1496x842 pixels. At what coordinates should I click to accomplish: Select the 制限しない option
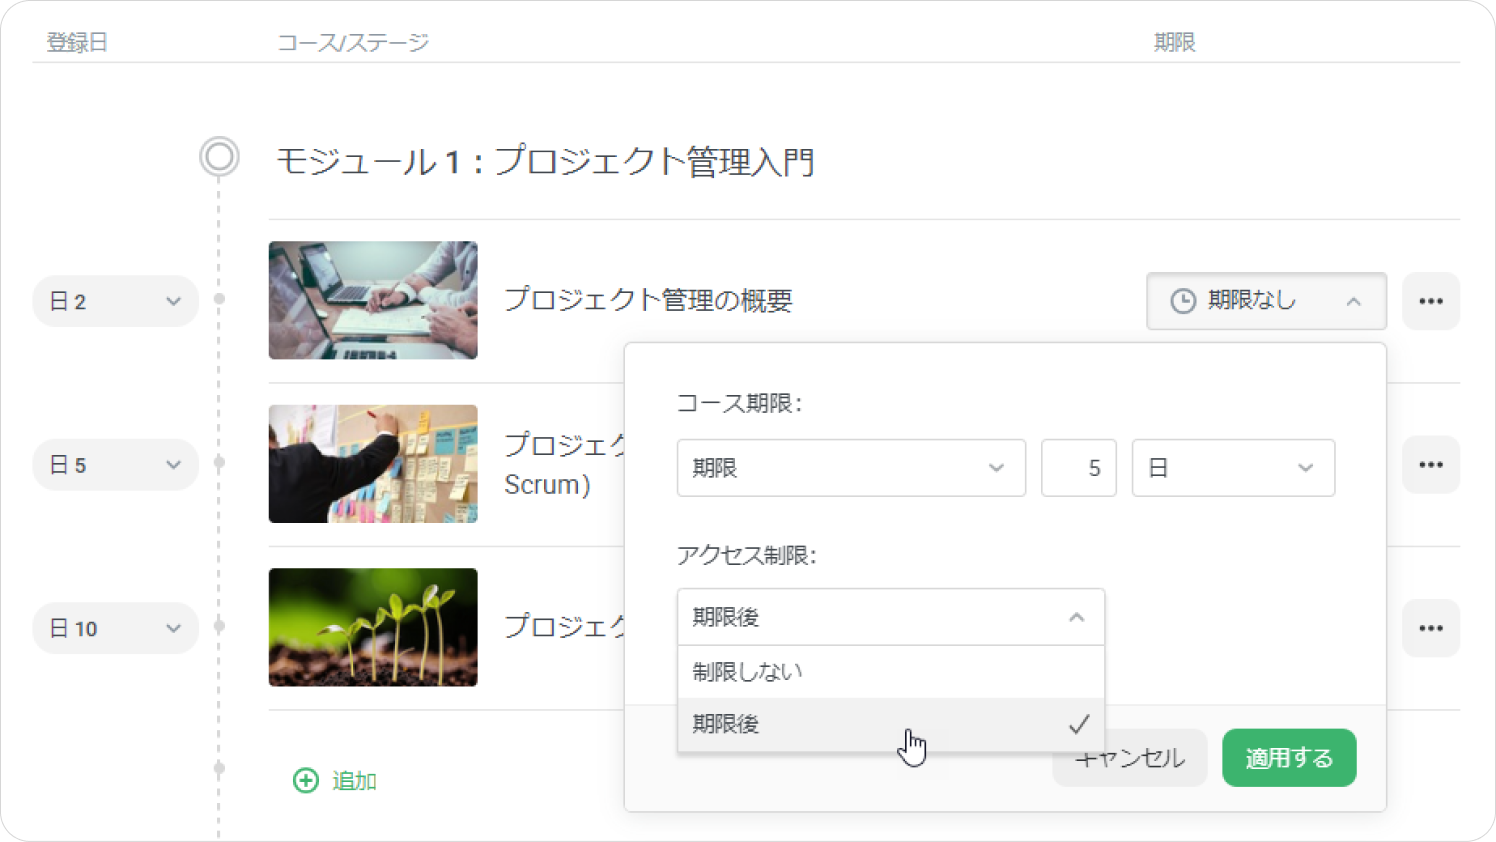tap(891, 672)
